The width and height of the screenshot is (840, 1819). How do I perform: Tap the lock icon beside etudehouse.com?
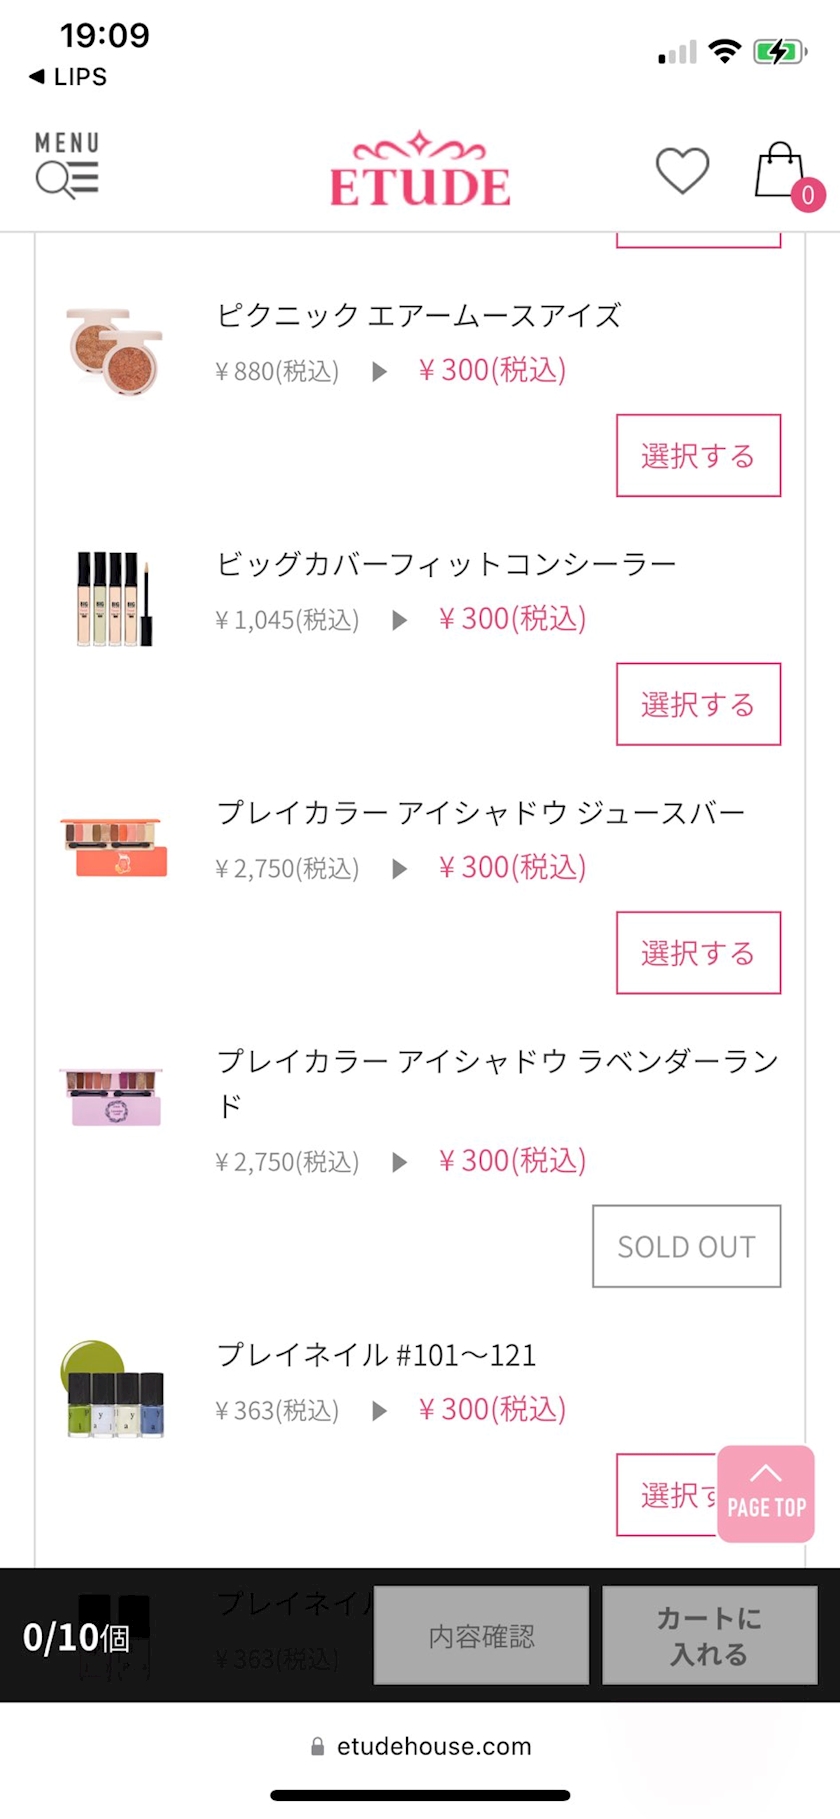(x=318, y=1747)
